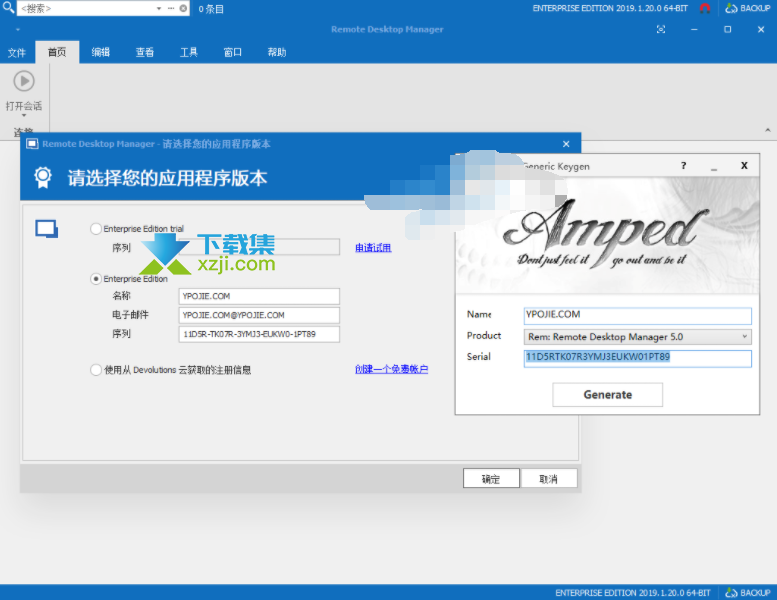Expand the 打开会话 dropdown arrow

click(24, 115)
